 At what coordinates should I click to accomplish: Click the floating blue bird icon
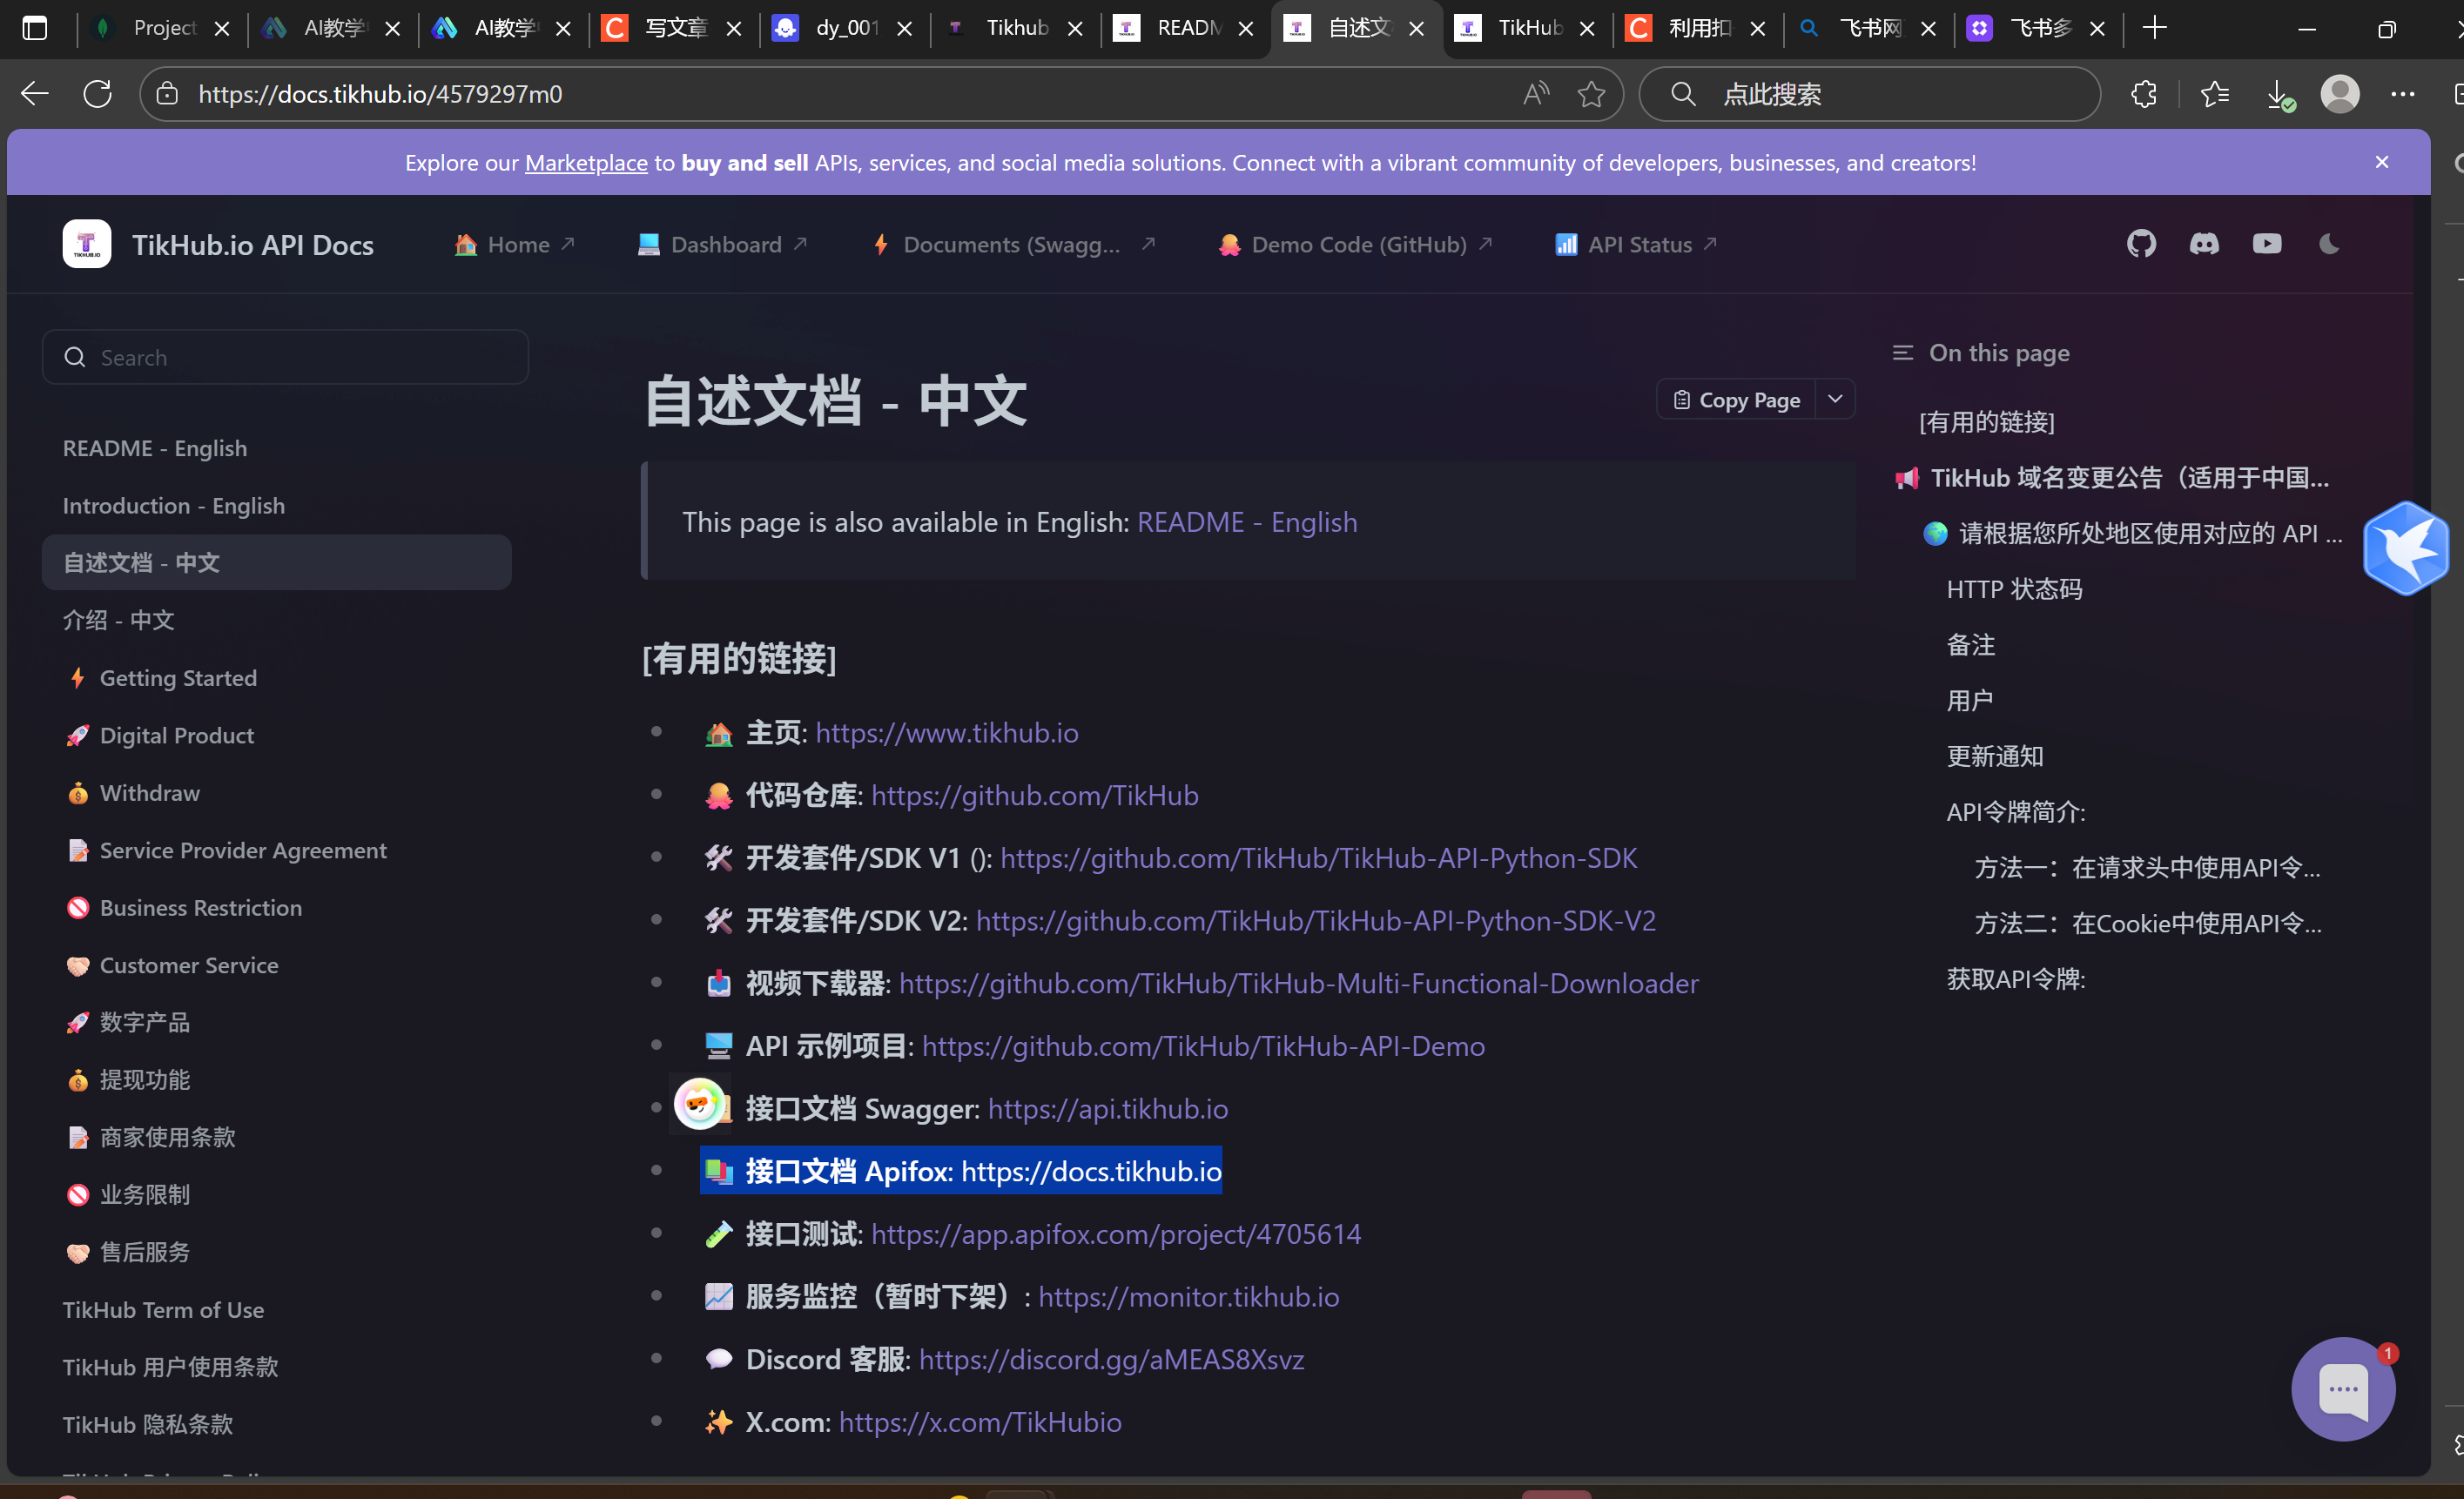[x=2405, y=548]
